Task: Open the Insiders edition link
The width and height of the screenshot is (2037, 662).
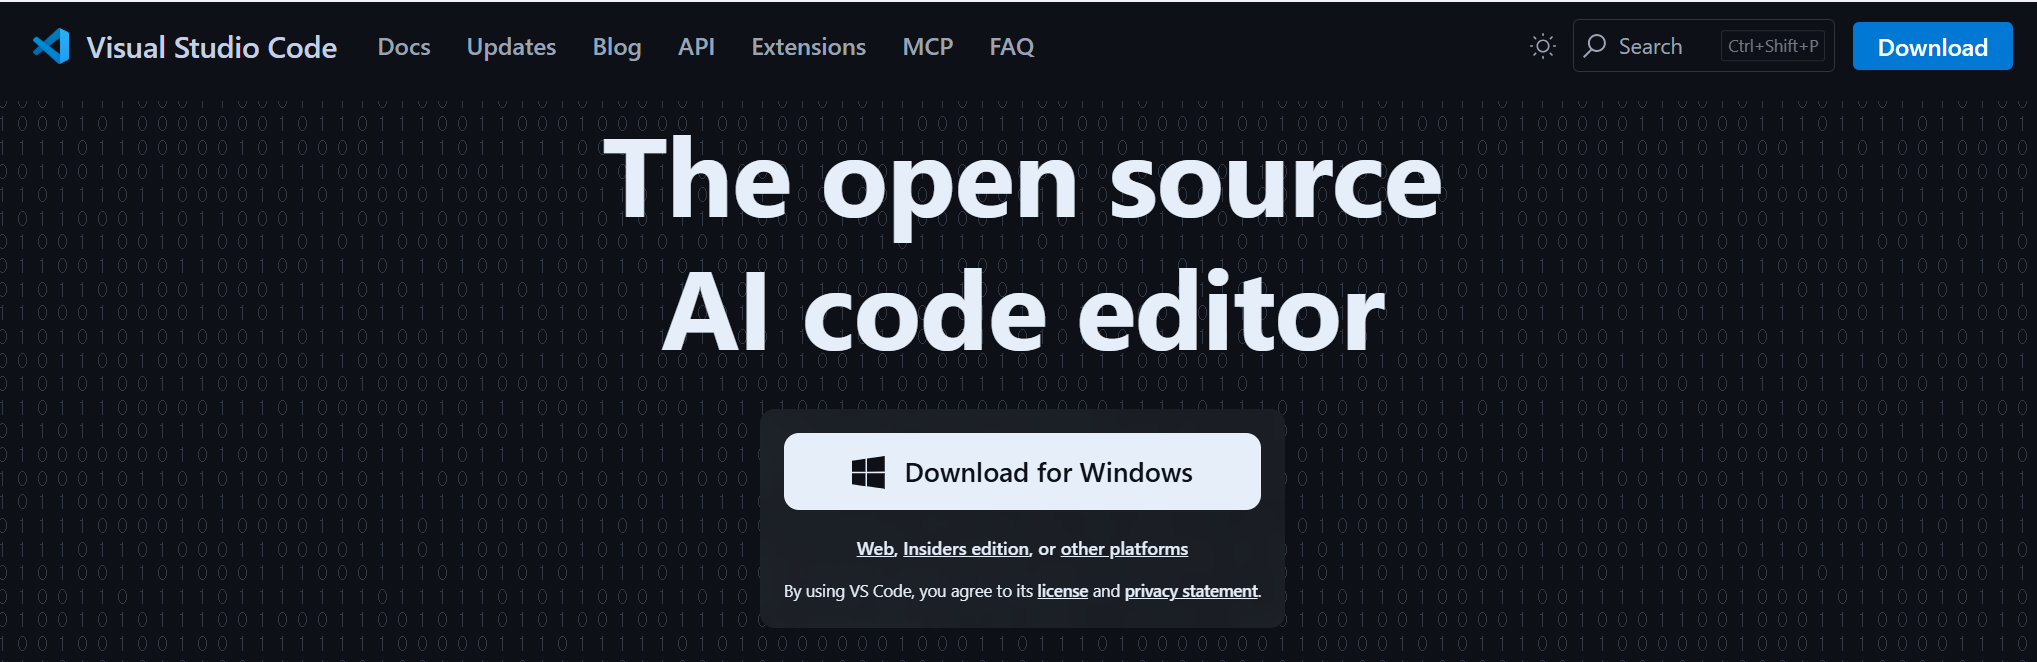Action: (966, 549)
